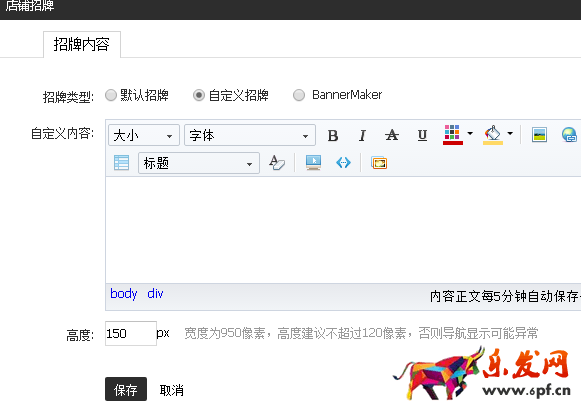
Task: Expand the 标题 heading style dropdown
Action: pyautogui.click(x=199, y=163)
